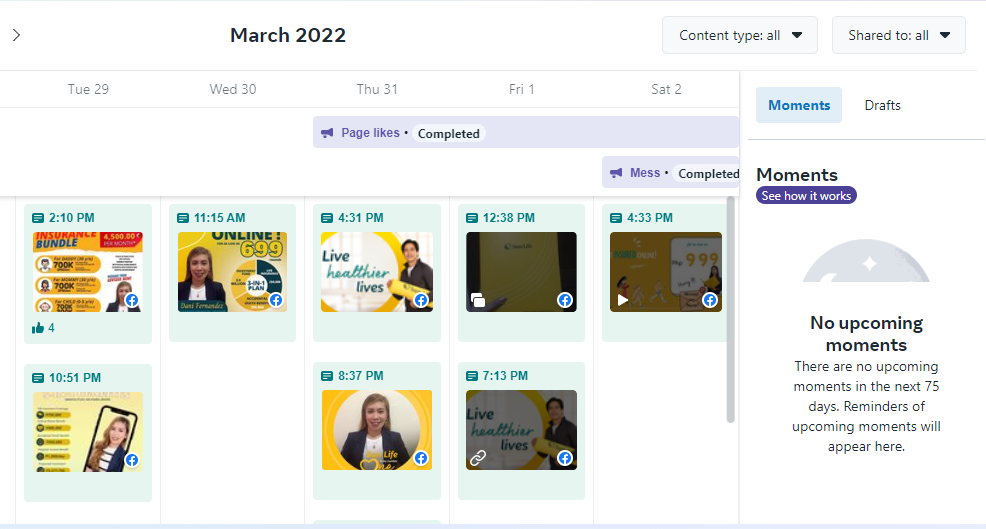
Task: Select the Tue 29 day header
Action: (x=88, y=89)
